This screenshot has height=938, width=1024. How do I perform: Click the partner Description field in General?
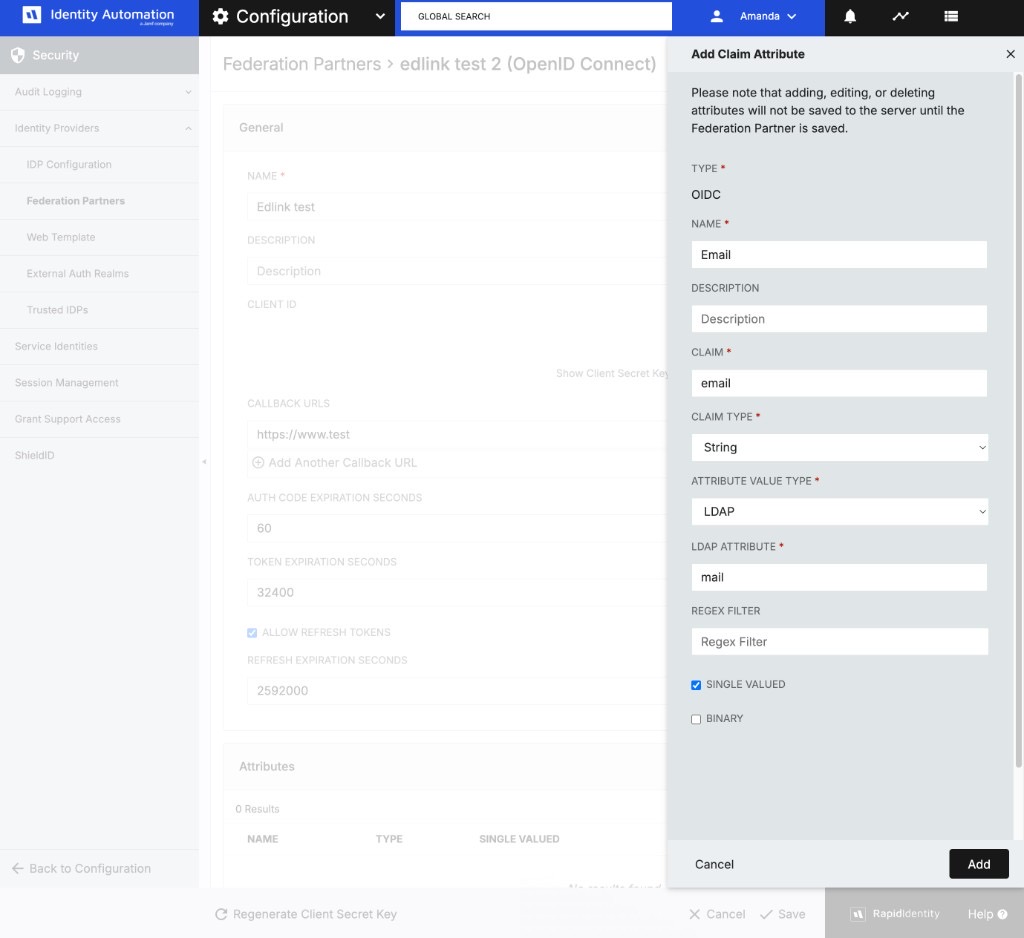pyautogui.click(x=457, y=271)
